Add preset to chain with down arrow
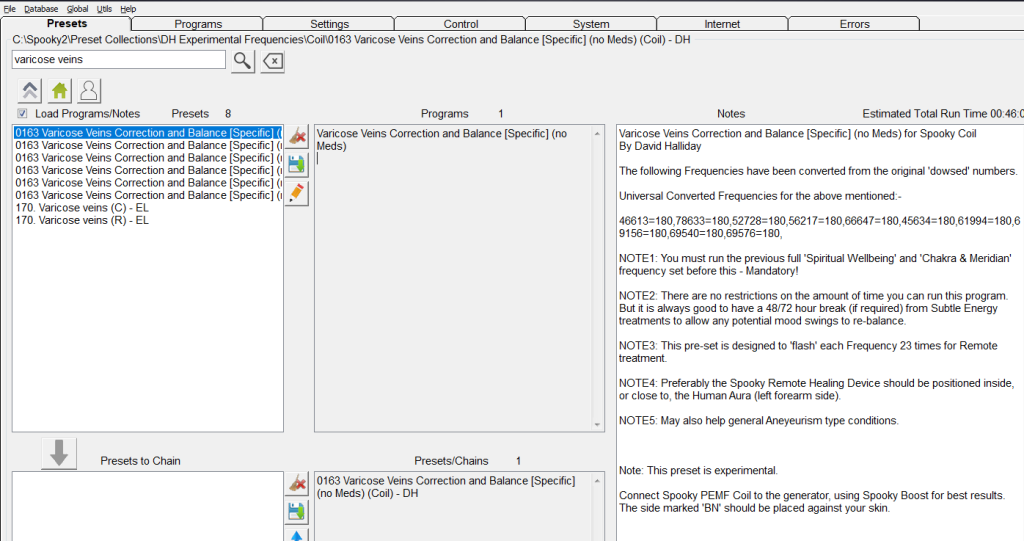Screen dimensions: 1024x541 59,454
